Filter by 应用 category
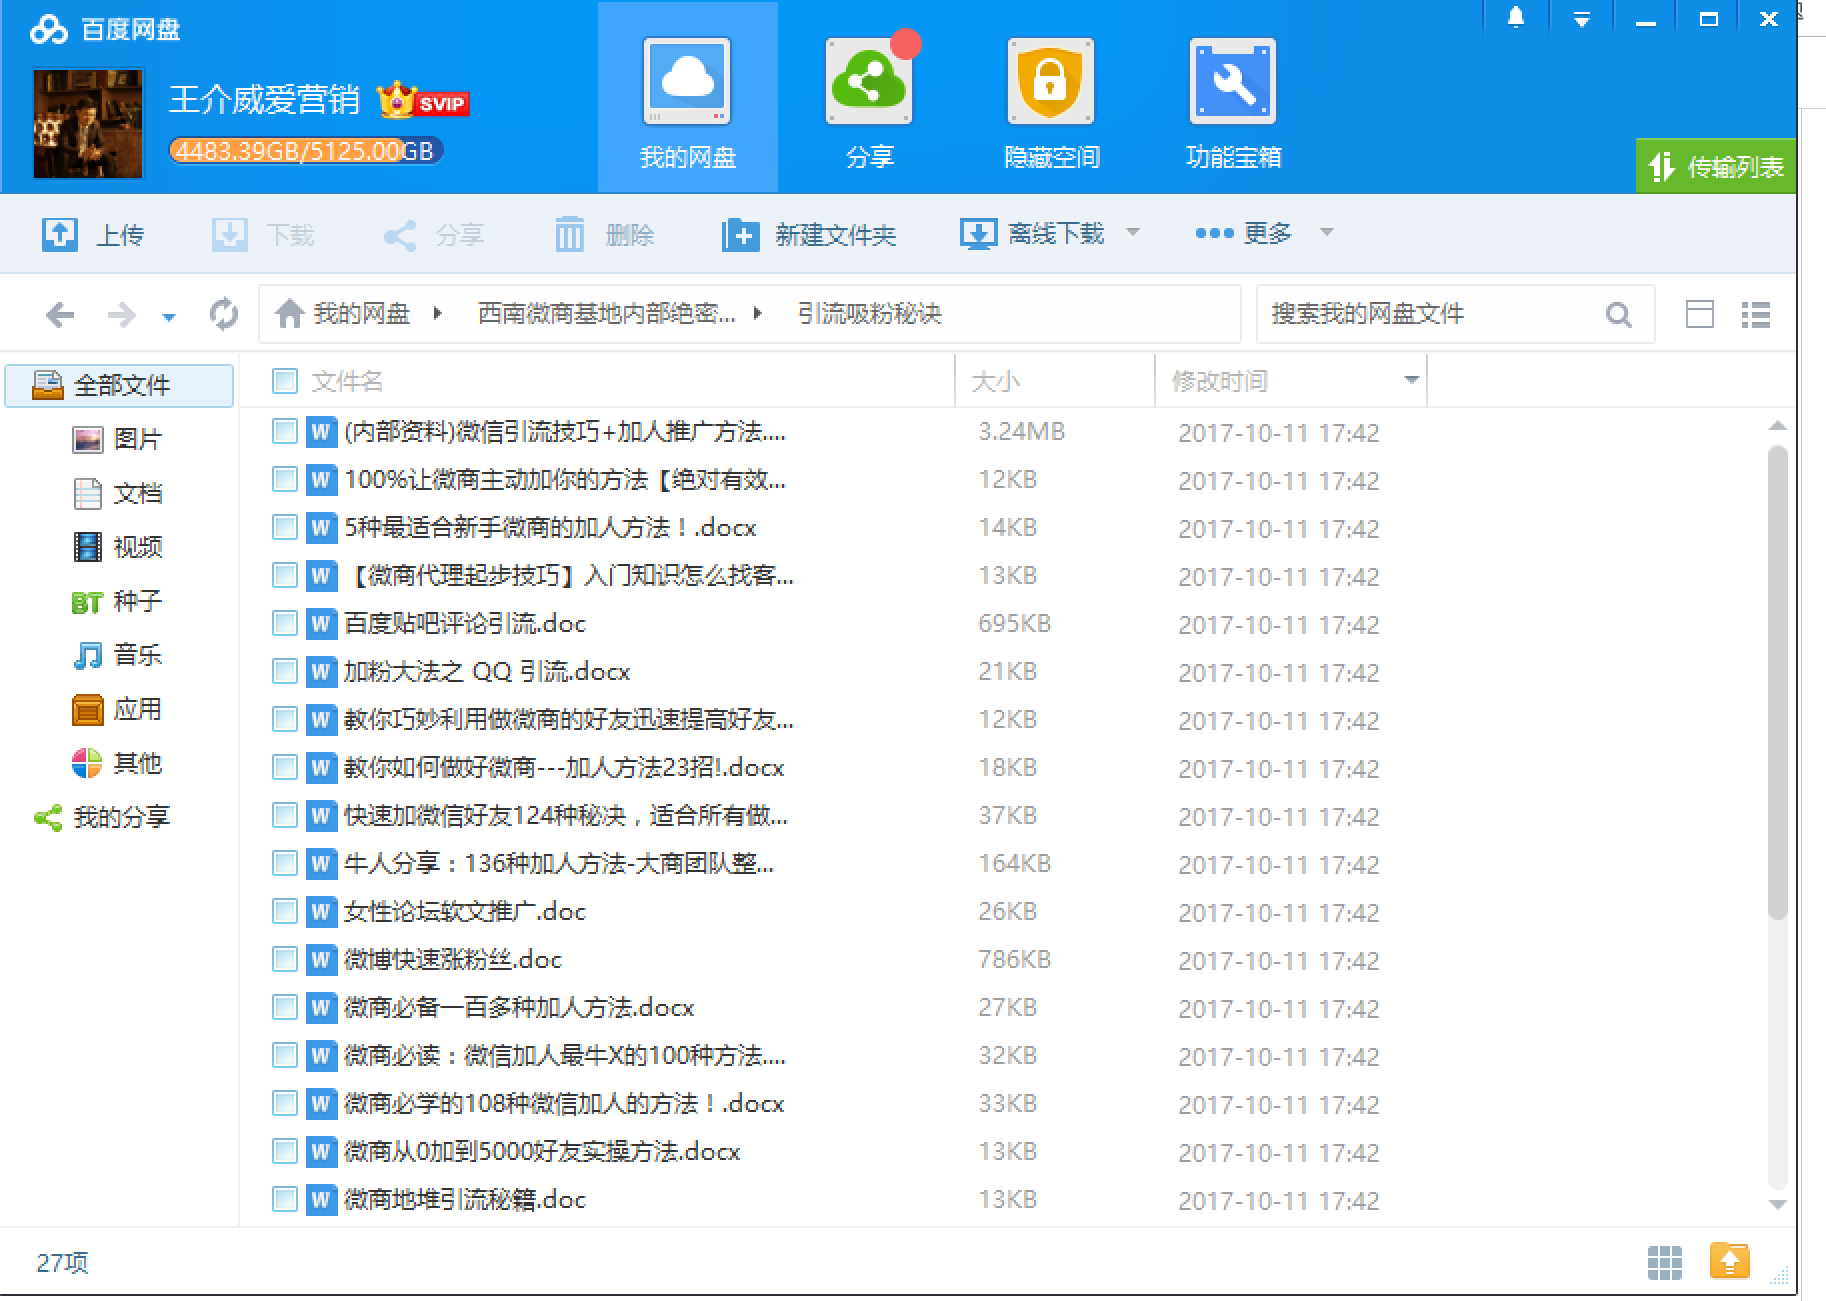The width and height of the screenshot is (1826, 1301). pos(117,709)
